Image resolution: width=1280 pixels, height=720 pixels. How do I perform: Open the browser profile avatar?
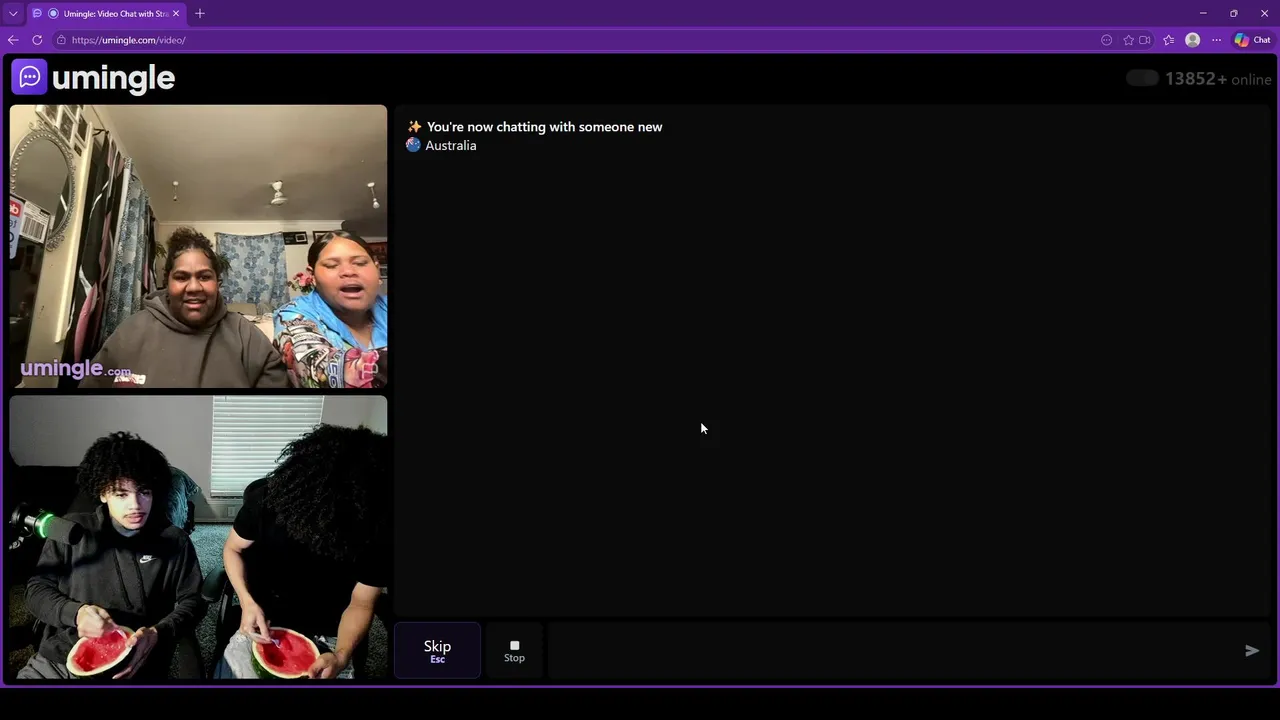(1192, 40)
